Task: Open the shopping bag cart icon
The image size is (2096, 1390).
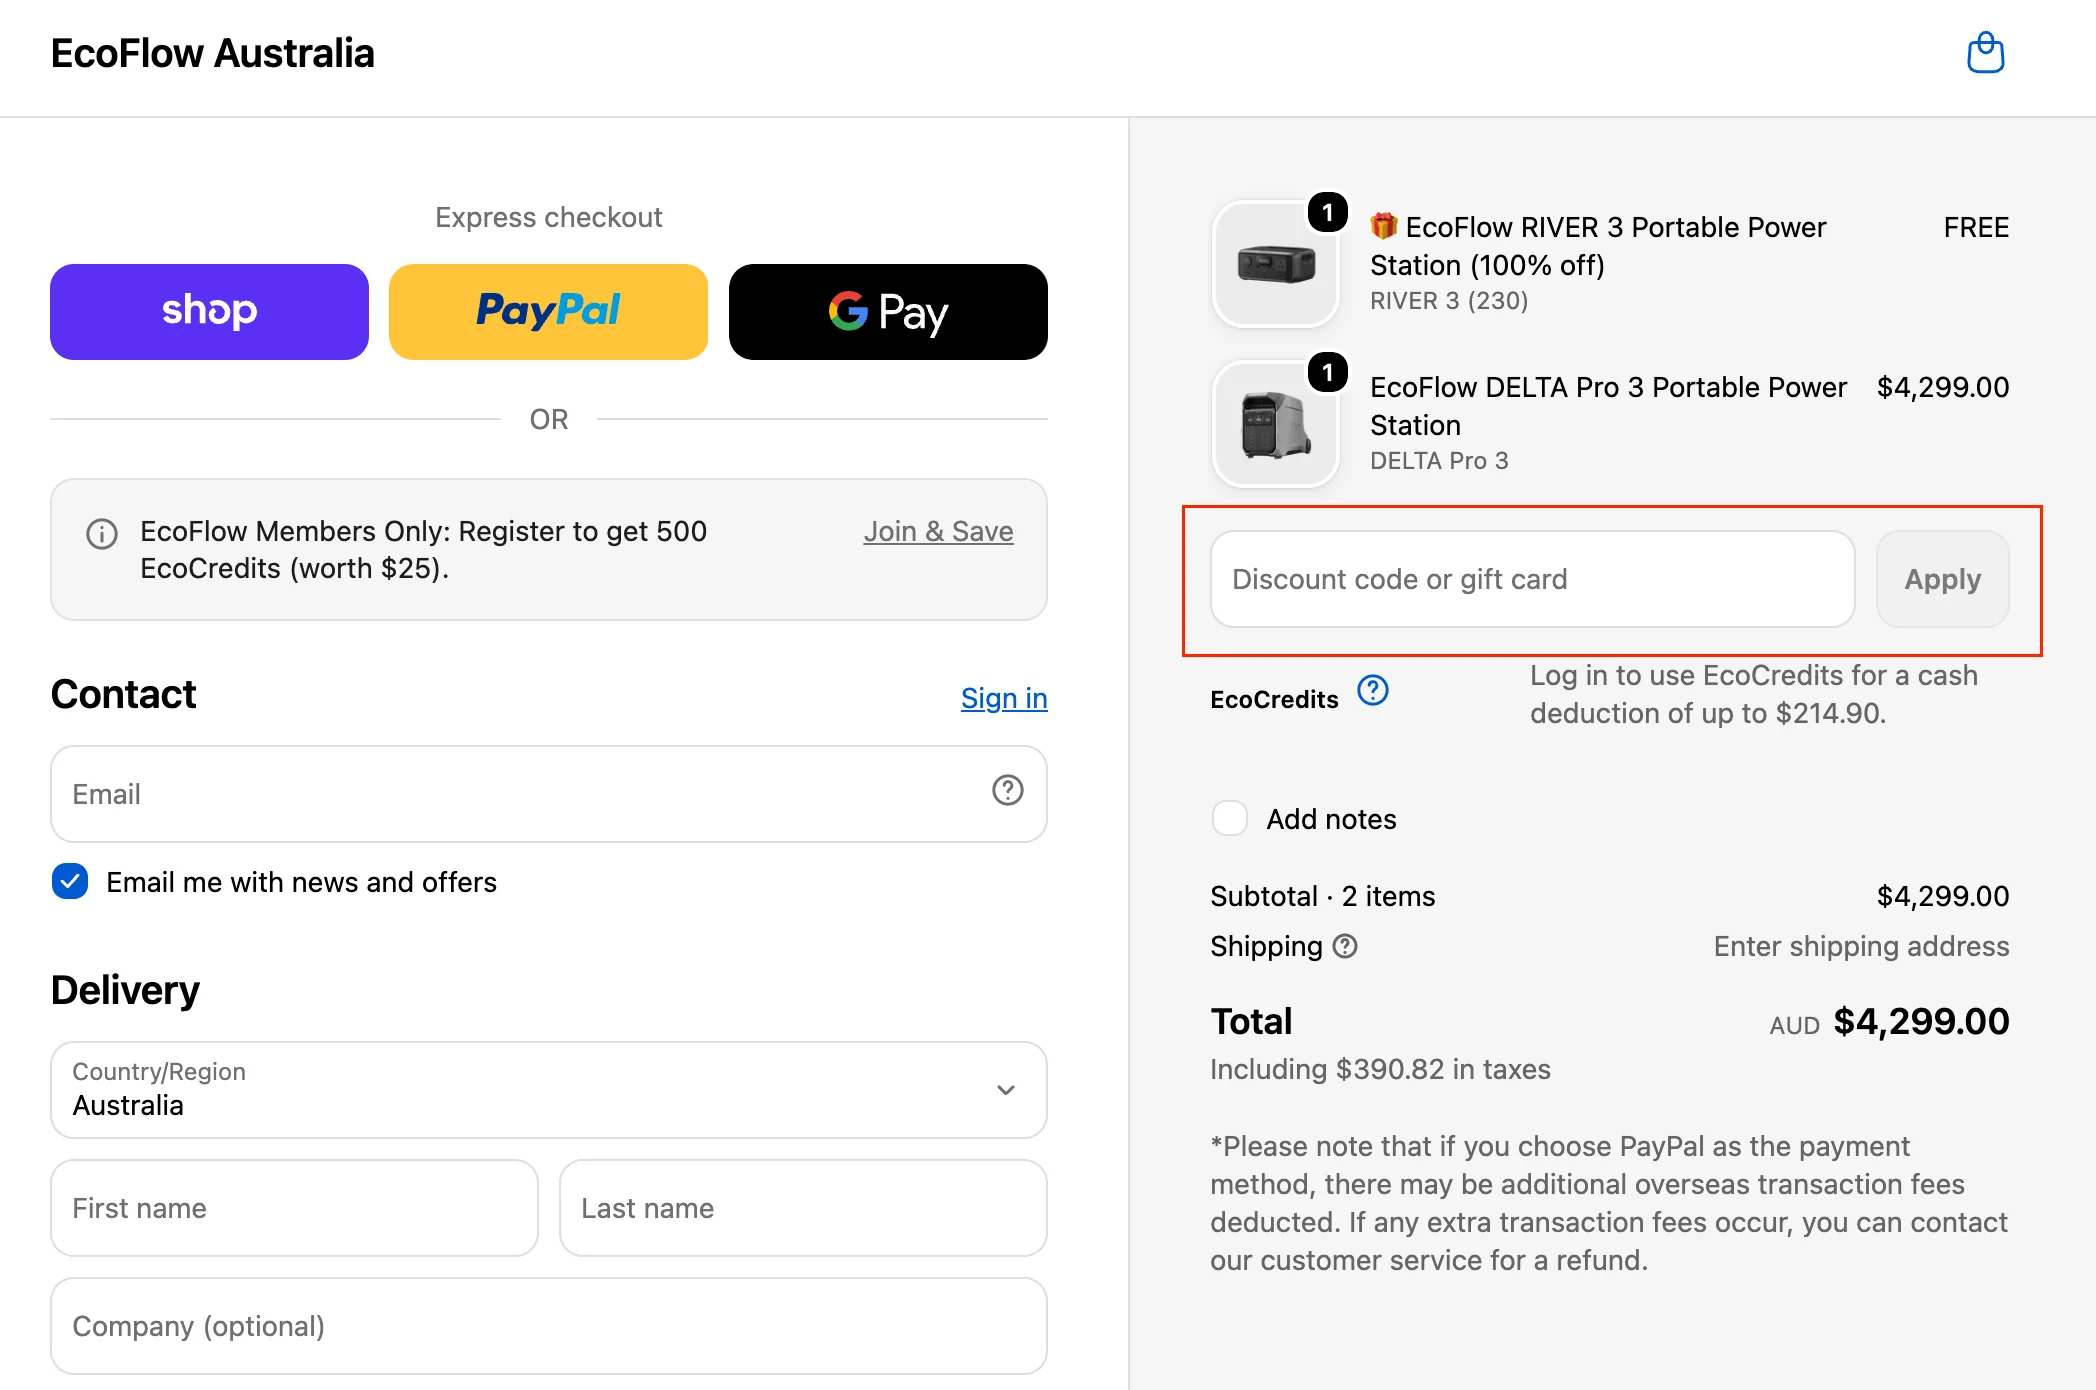Action: coord(1985,53)
